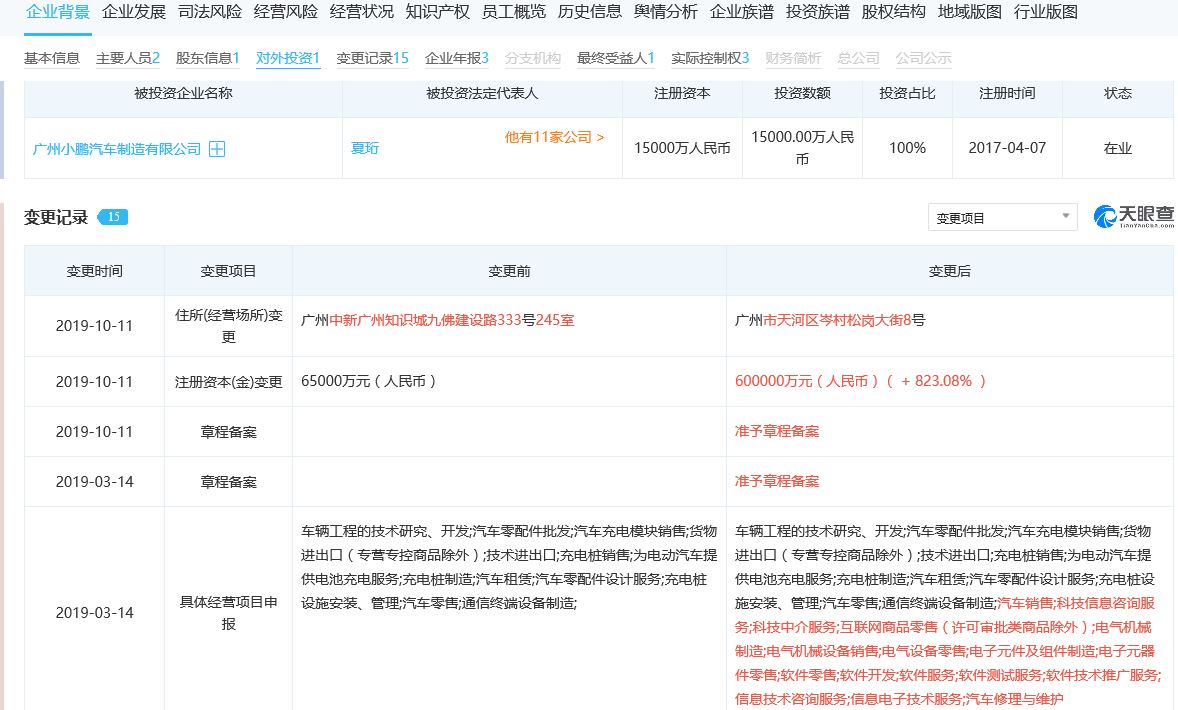Jump to the 变更记录 sub-tab

tap(372, 58)
